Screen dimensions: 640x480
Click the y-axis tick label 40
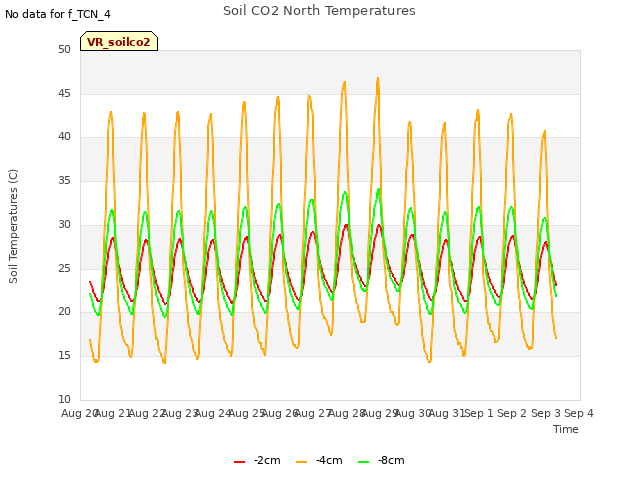click(64, 137)
